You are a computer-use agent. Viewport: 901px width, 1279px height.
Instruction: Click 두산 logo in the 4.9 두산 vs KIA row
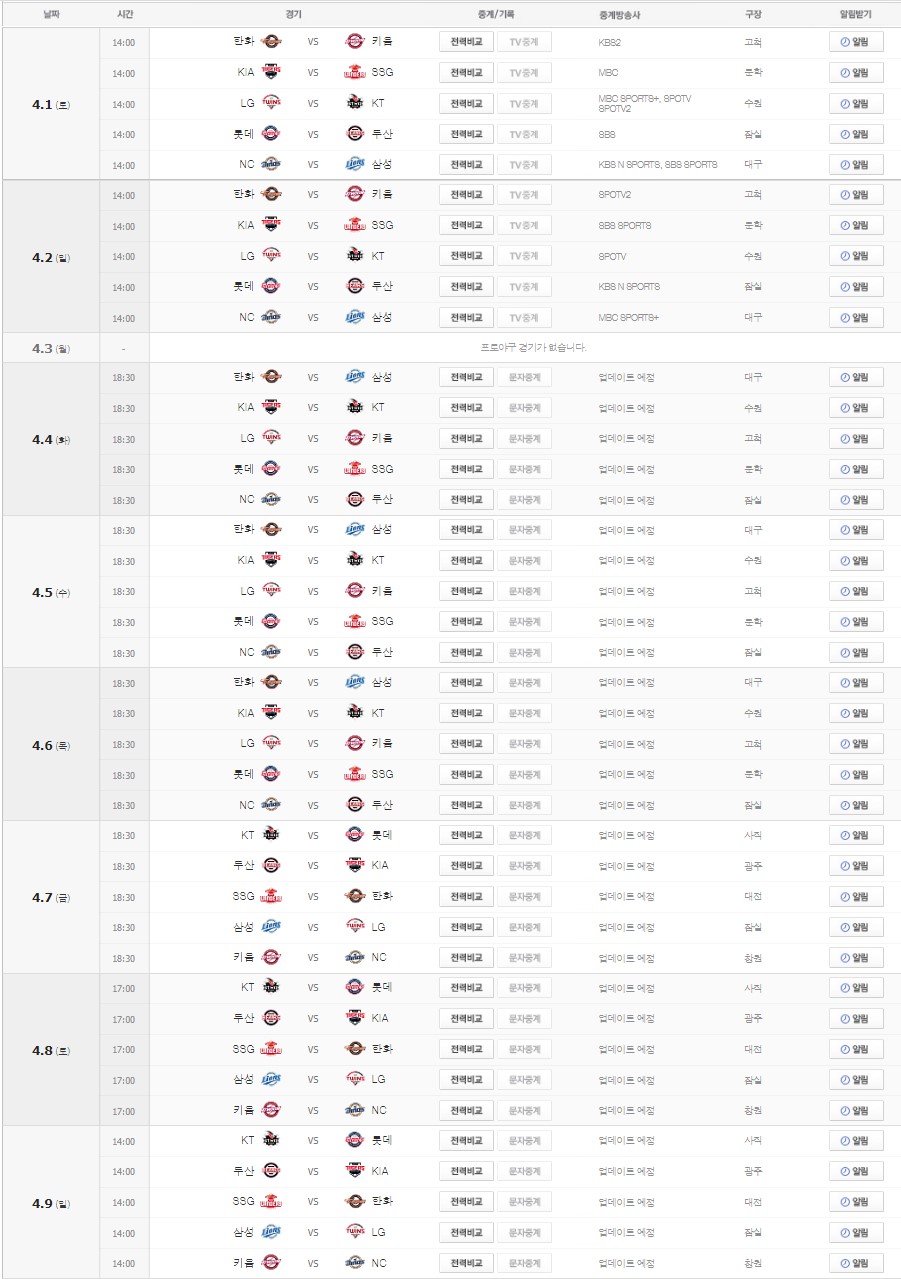tap(271, 1171)
